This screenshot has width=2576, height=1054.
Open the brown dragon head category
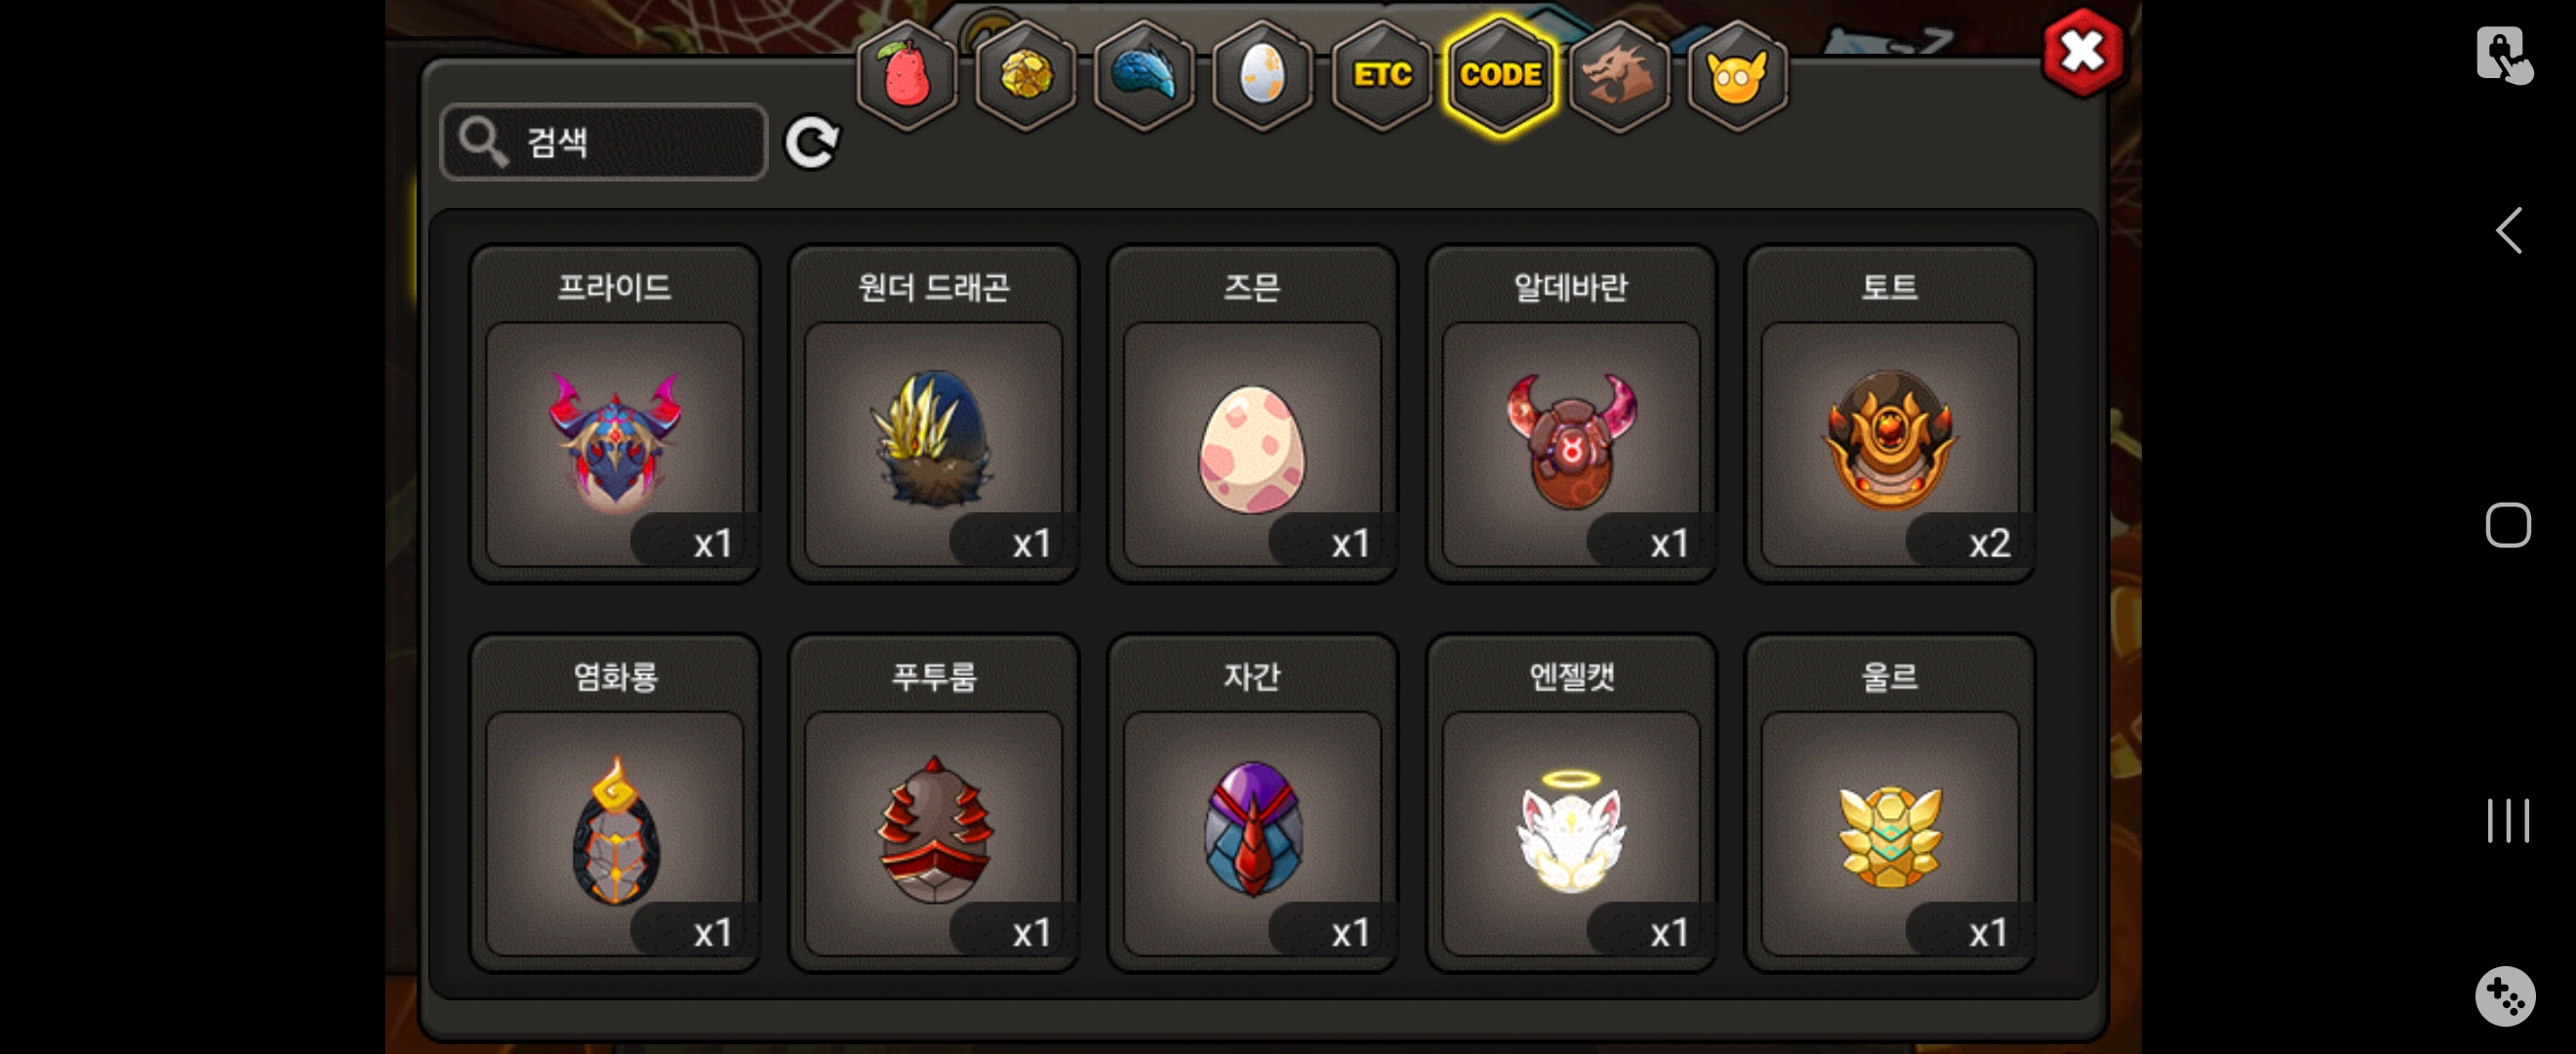1618,75
